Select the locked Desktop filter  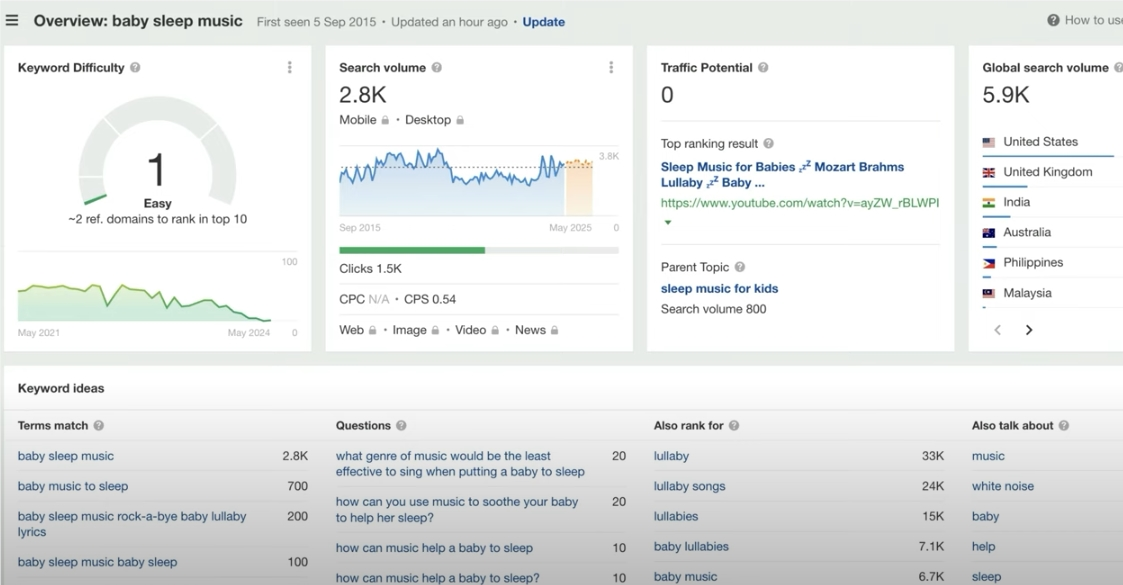434,120
